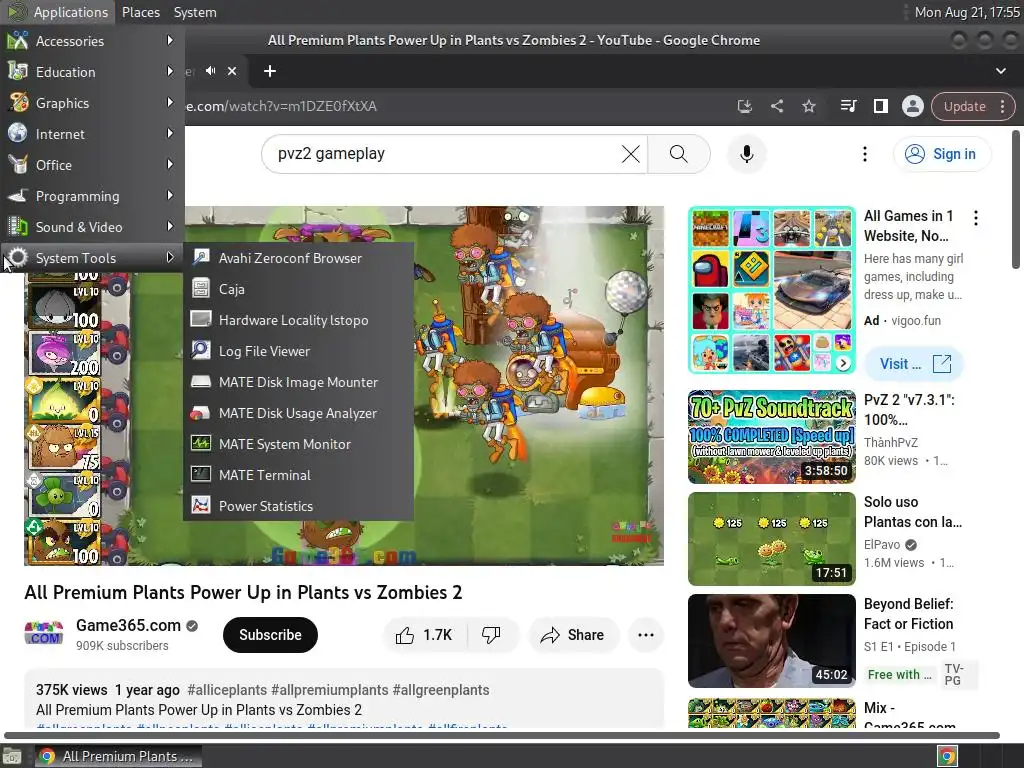Toggle Chrome side panel
Viewport: 1024px width, 768px height.
pyautogui.click(x=880, y=106)
